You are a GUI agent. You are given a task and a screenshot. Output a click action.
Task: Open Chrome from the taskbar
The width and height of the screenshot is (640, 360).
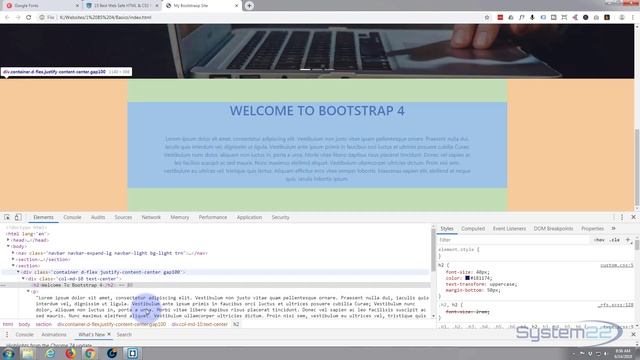coord(90,353)
